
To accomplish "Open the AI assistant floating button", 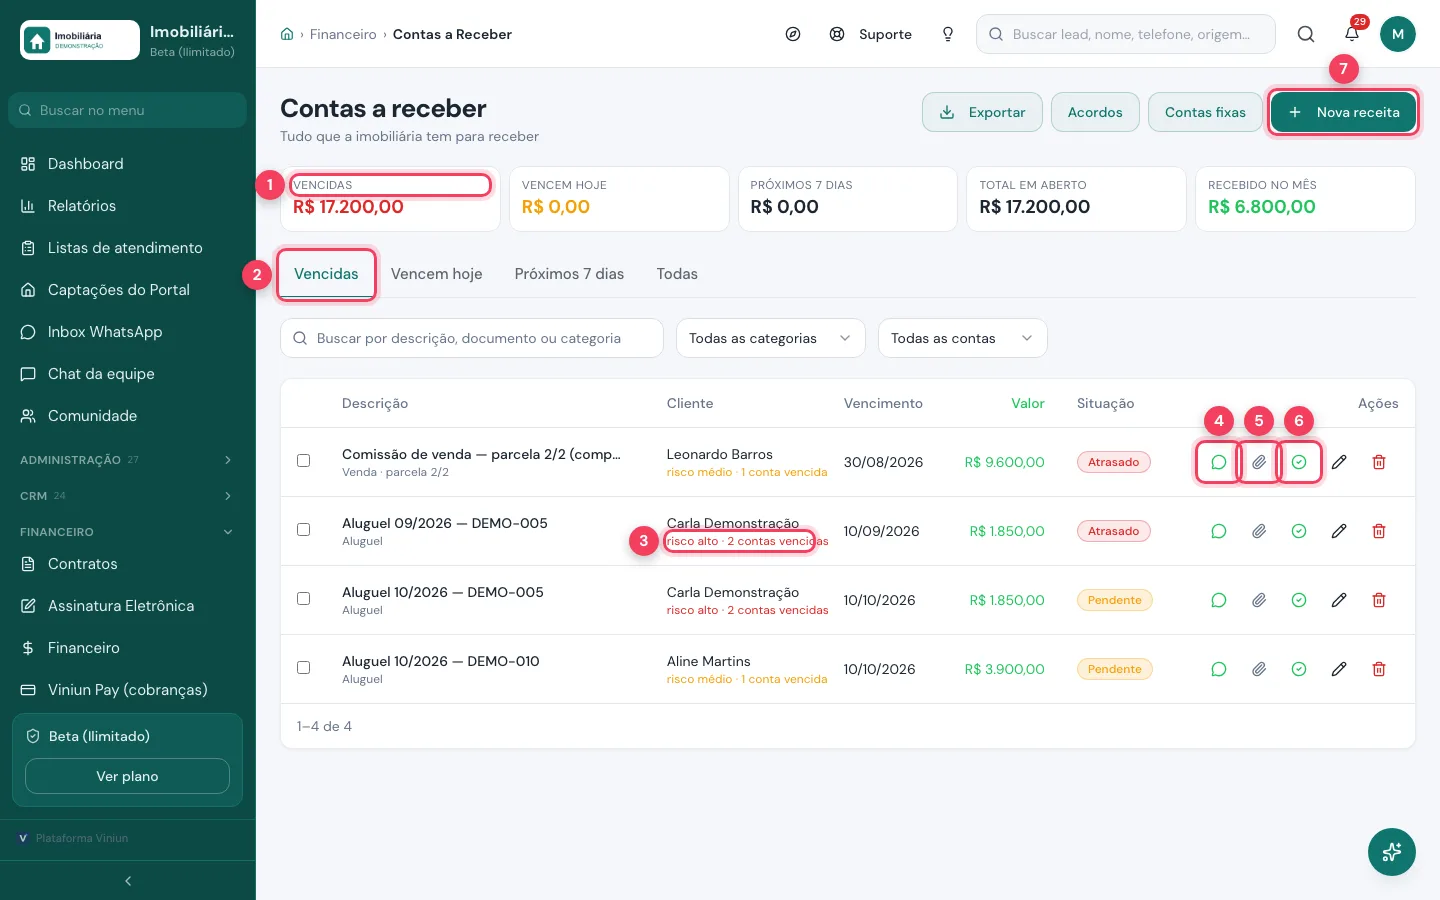I will pos(1392,852).
